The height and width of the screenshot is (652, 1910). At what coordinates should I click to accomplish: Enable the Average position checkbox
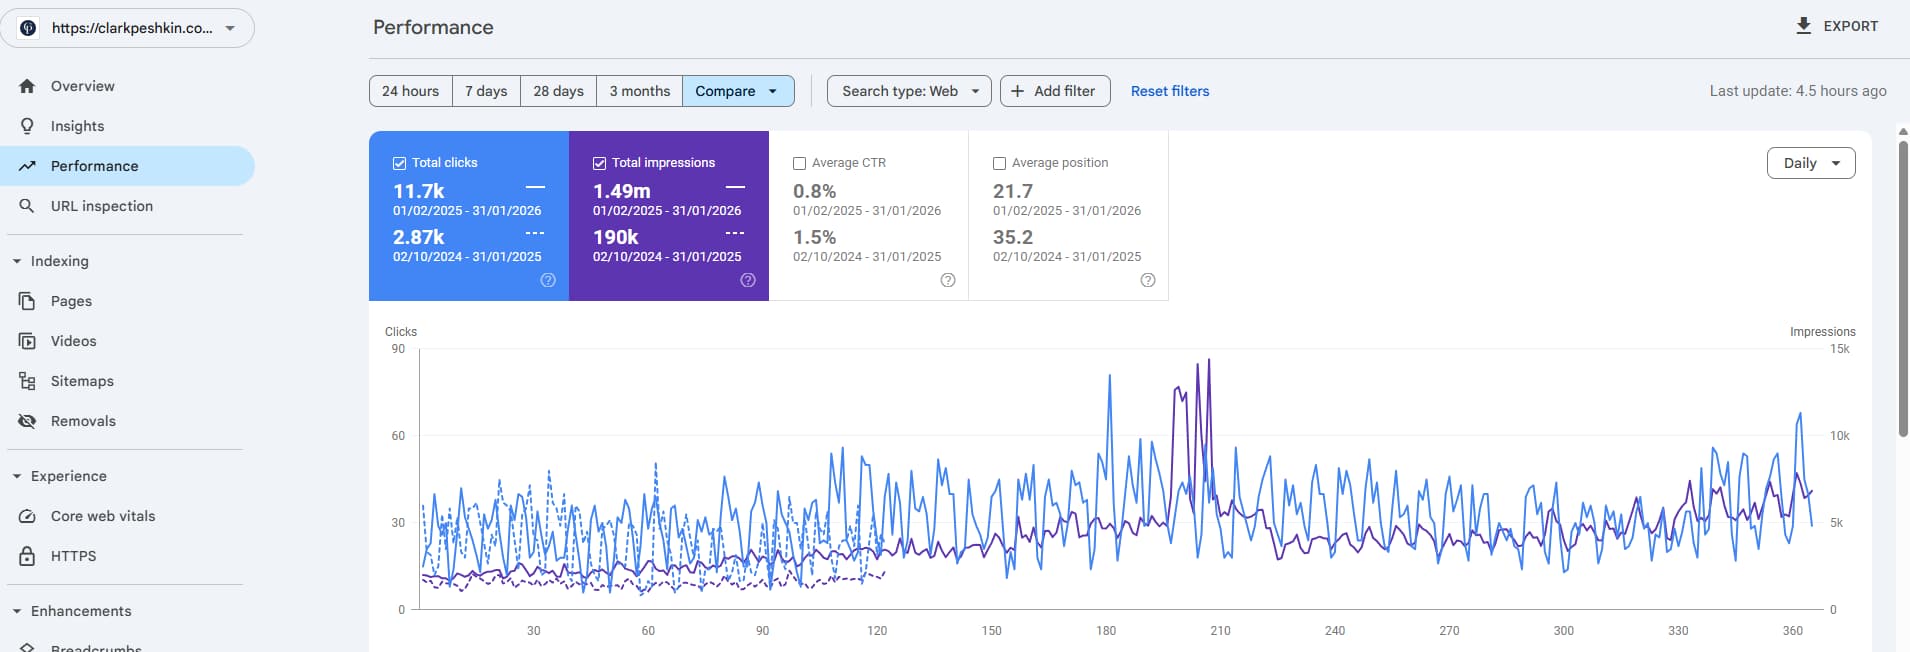(x=1000, y=163)
